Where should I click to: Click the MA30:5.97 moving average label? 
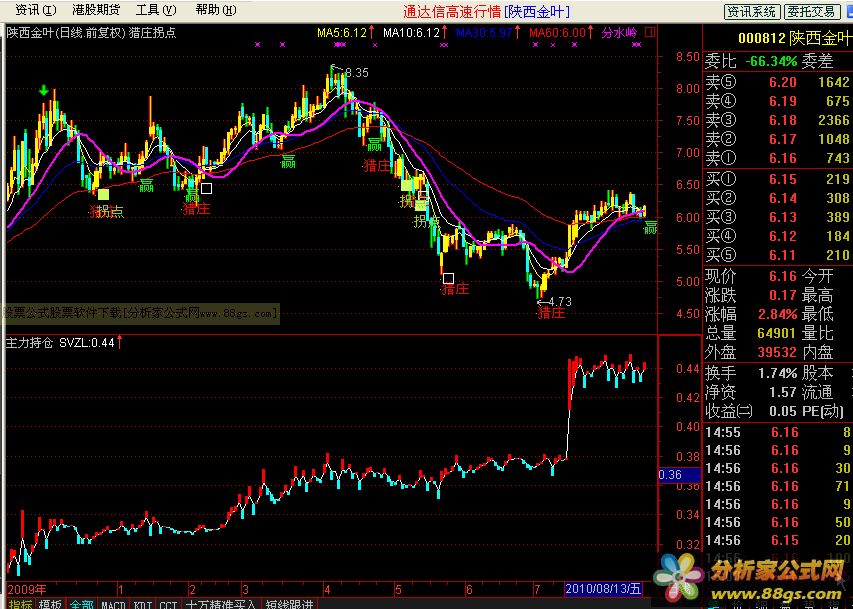click(x=484, y=33)
